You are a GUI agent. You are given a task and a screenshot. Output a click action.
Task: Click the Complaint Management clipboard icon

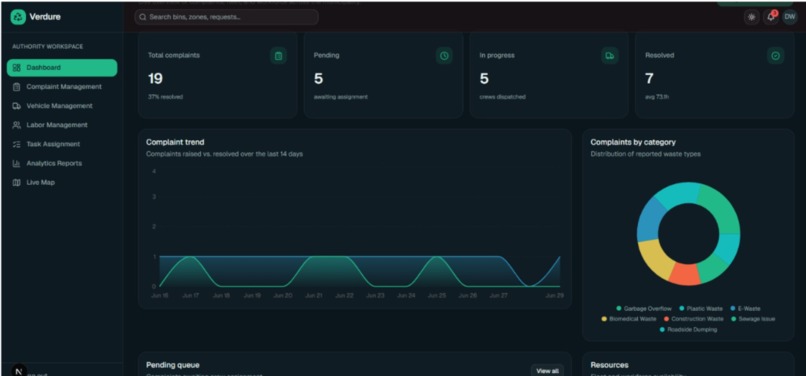pos(16,87)
